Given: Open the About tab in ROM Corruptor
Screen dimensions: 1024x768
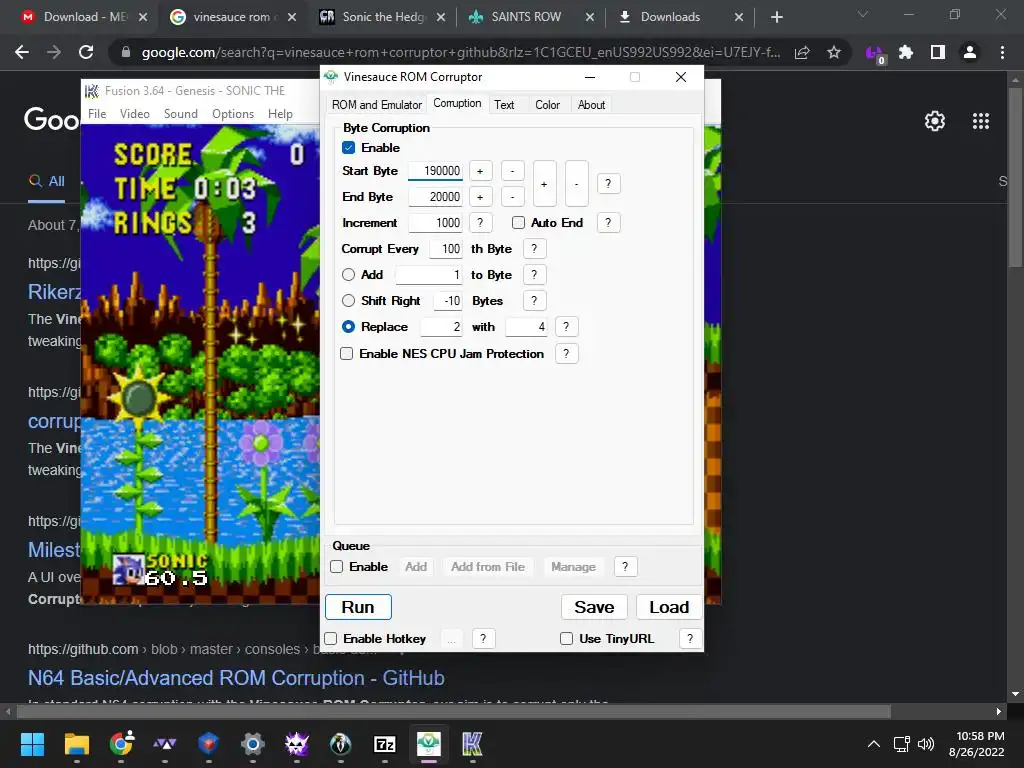Looking at the screenshot, I should click(x=591, y=104).
